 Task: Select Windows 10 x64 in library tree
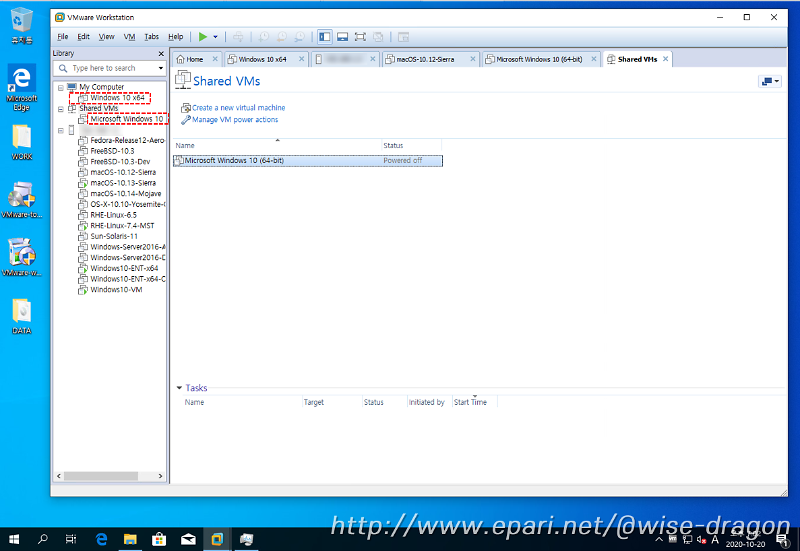117,97
